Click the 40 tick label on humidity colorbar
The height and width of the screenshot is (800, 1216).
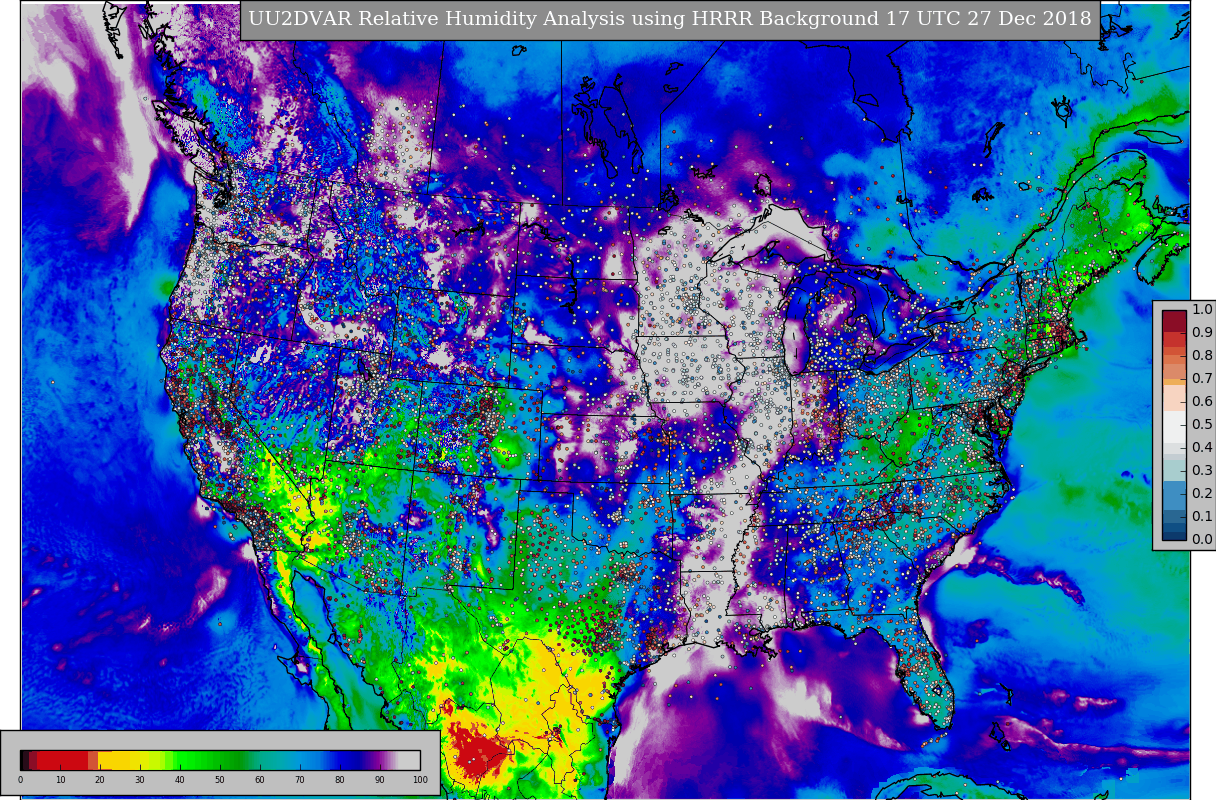180,780
